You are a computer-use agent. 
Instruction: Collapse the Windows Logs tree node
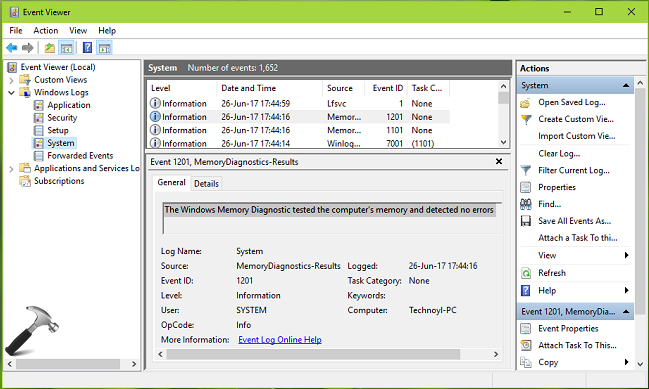pos(12,93)
